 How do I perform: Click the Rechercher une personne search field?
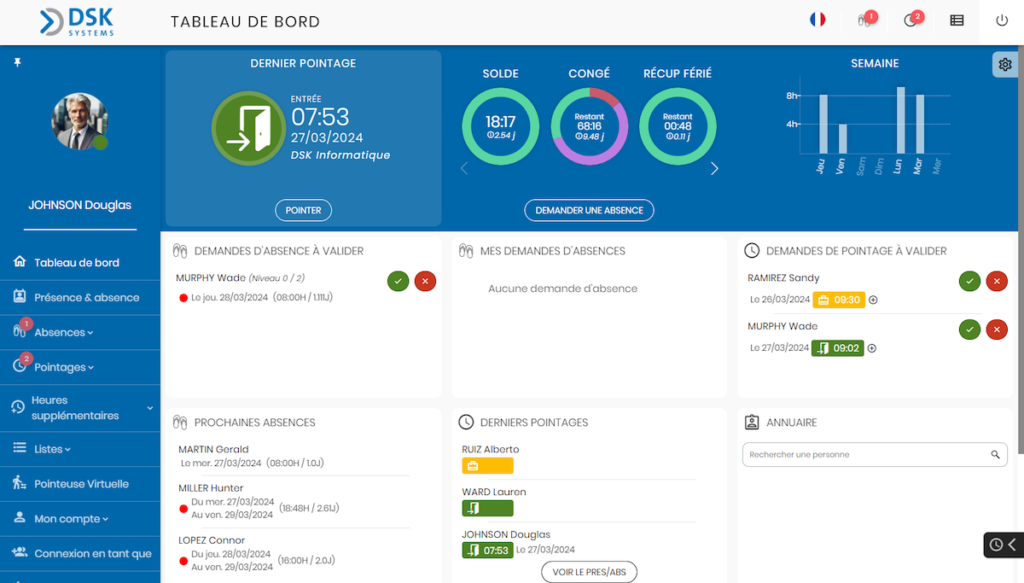(x=874, y=454)
